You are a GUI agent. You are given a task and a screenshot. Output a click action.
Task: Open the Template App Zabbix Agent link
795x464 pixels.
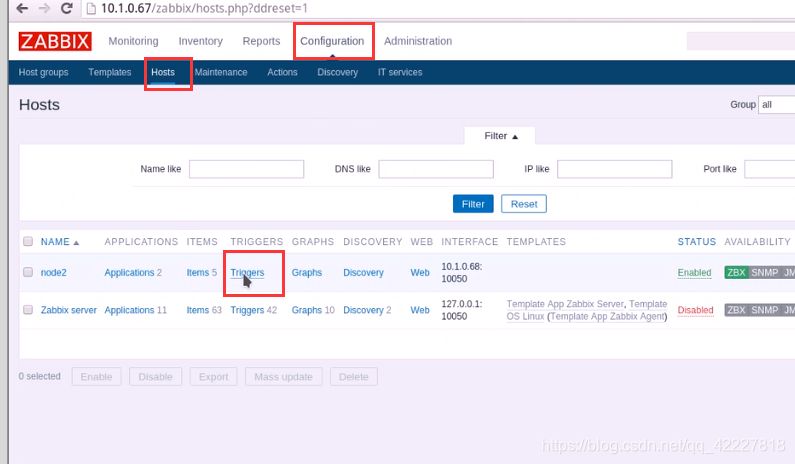click(x=608, y=316)
